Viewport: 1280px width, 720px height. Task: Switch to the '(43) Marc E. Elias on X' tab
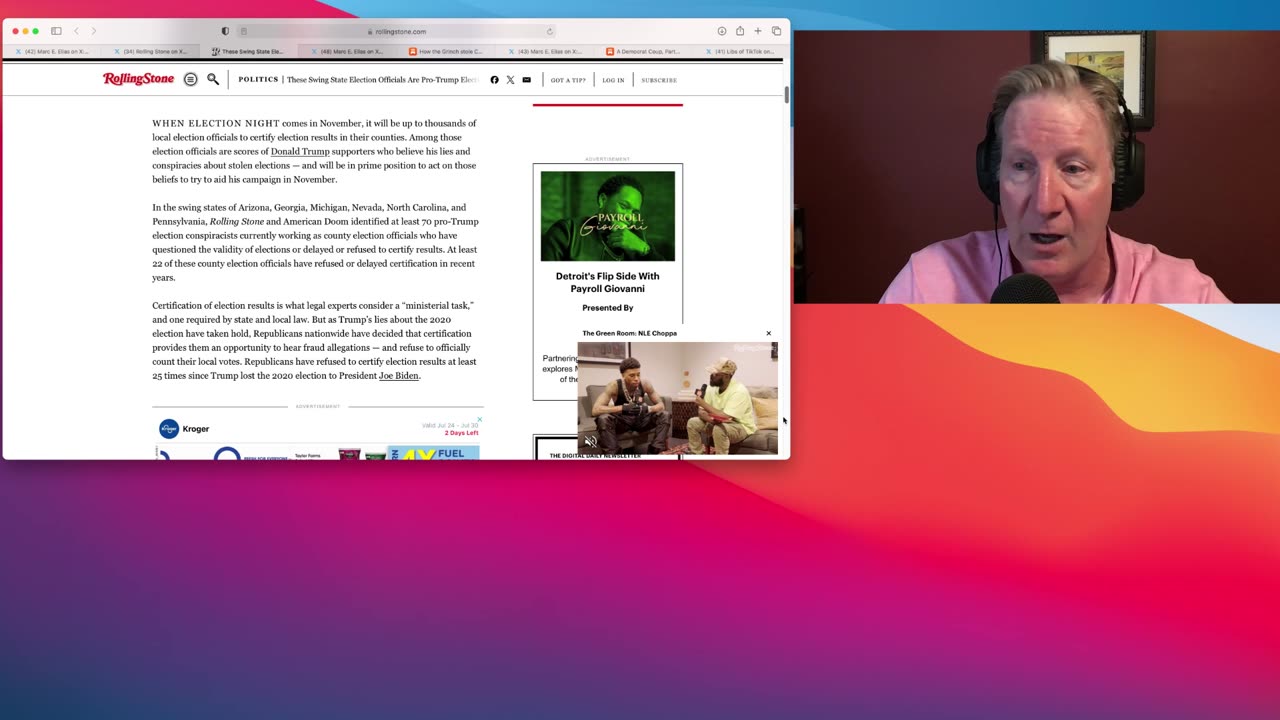click(x=545, y=51)
